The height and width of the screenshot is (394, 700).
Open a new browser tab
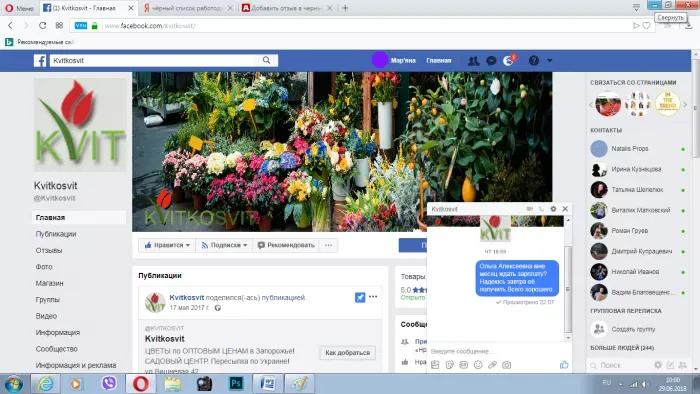click(345, 8)
